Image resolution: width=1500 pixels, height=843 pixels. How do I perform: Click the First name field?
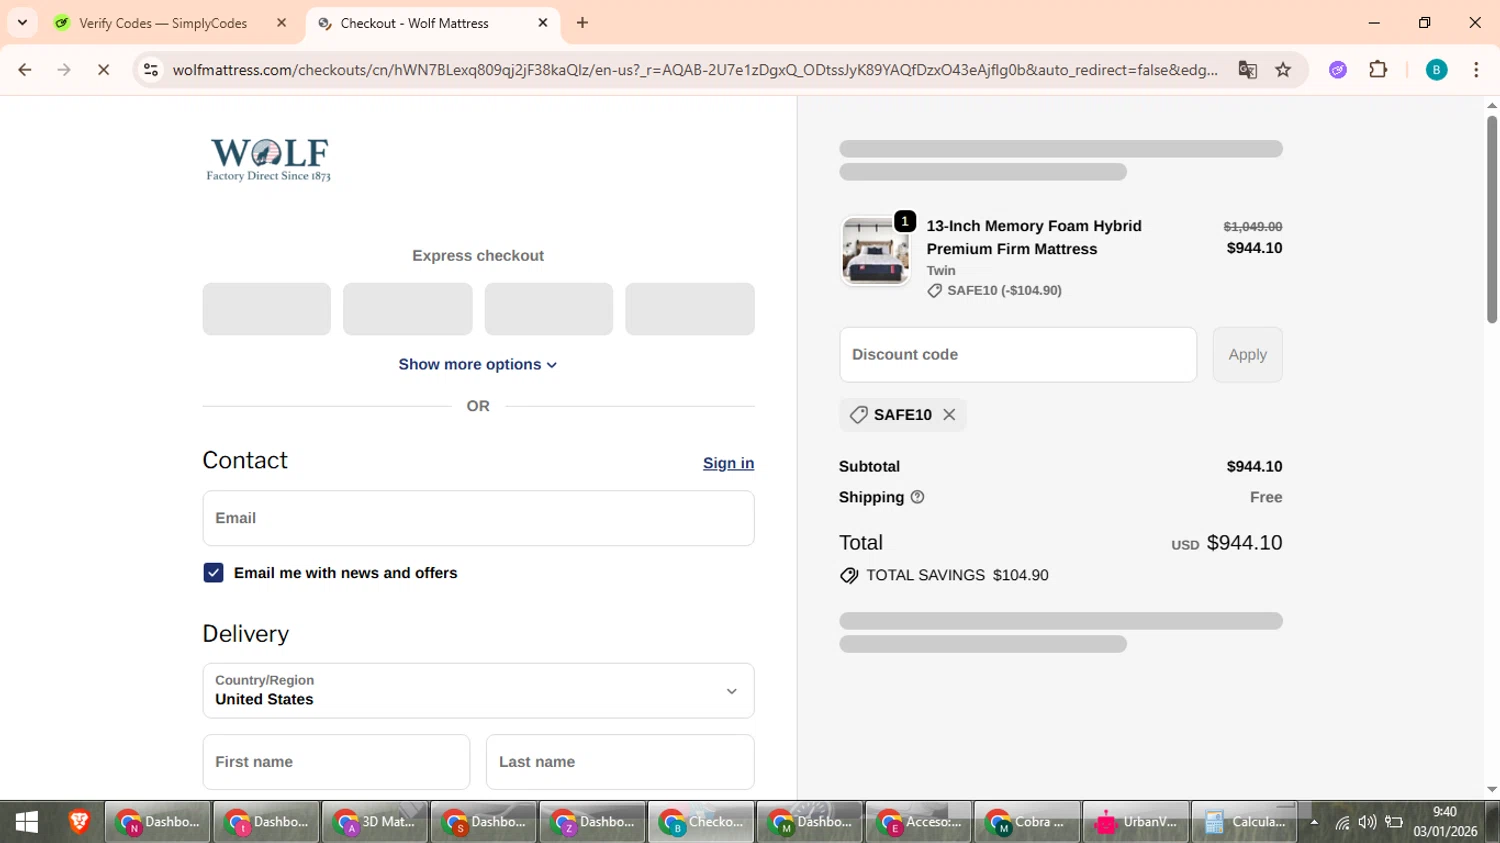(x=336, y=762)
